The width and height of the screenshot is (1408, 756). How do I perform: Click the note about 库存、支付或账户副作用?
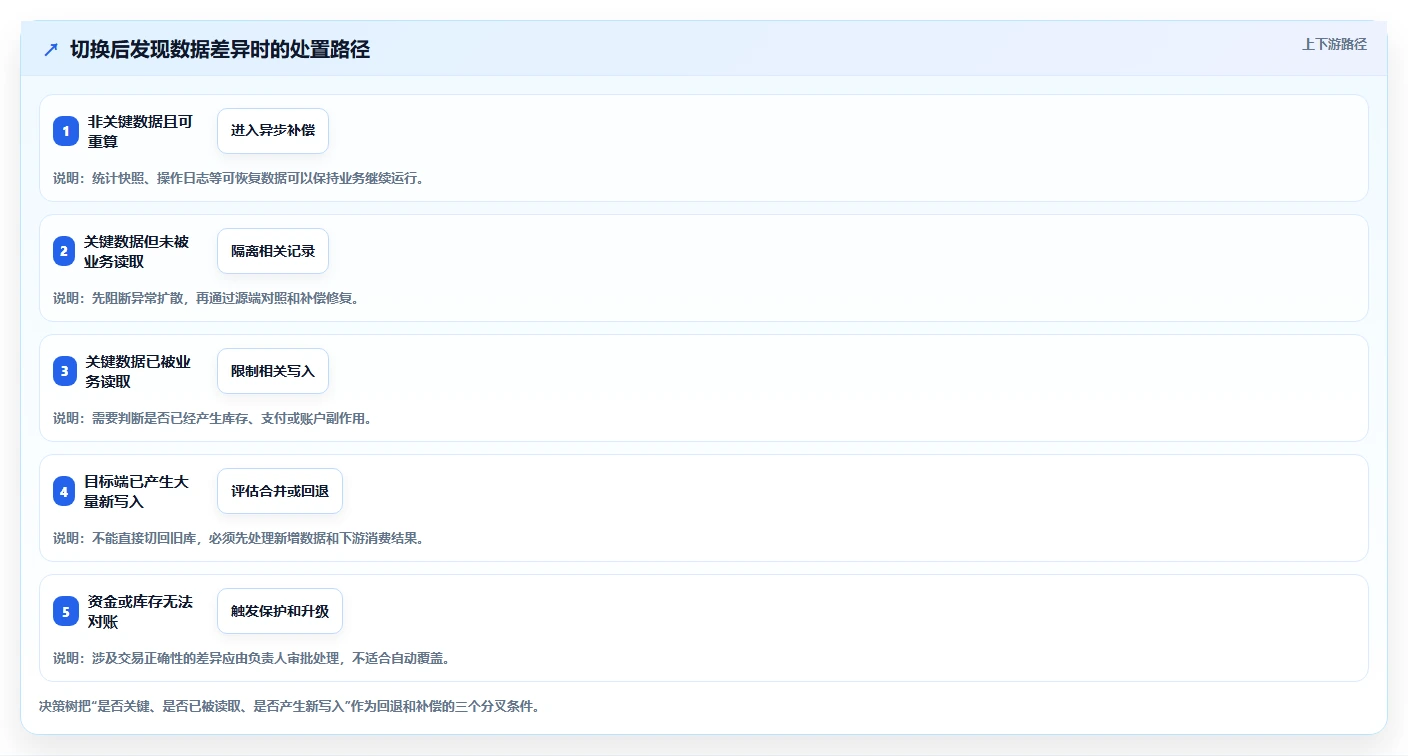pyautogui.click(x=212, y=418)
